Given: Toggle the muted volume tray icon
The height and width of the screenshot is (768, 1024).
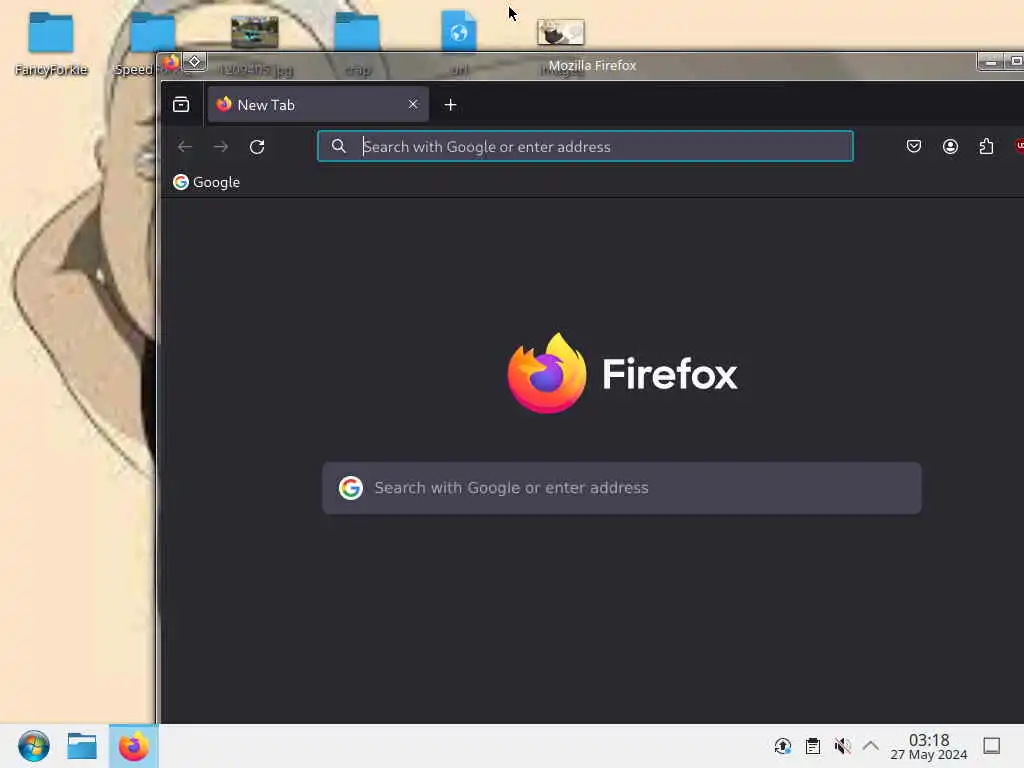Looking at the screenshot, I should 842,746.
